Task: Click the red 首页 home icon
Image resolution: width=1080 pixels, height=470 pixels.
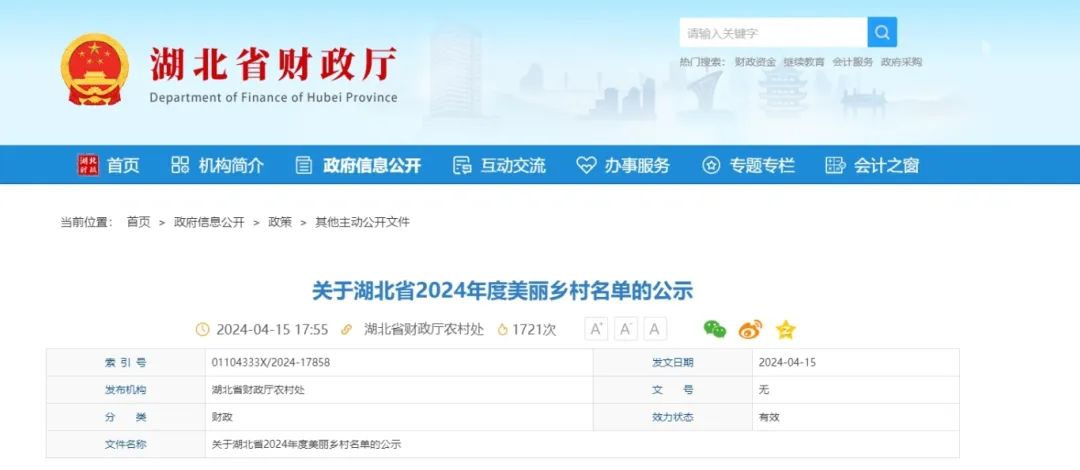Action: point(87,165)
